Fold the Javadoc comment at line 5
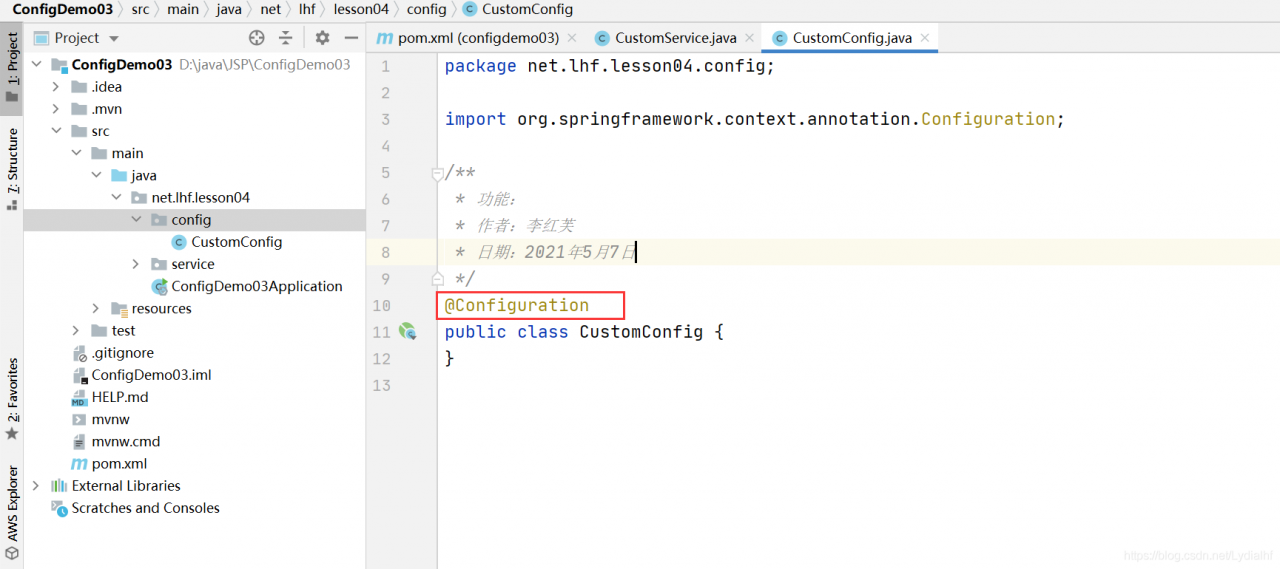Screen dimensions: 1280x569 [x=437, y=173]
